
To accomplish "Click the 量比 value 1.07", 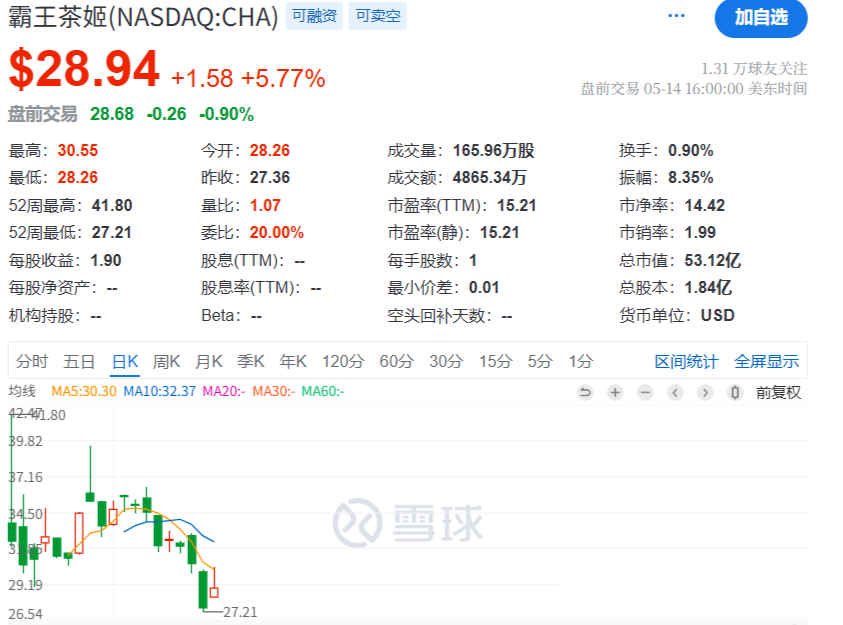I will [x=265, y=205].
